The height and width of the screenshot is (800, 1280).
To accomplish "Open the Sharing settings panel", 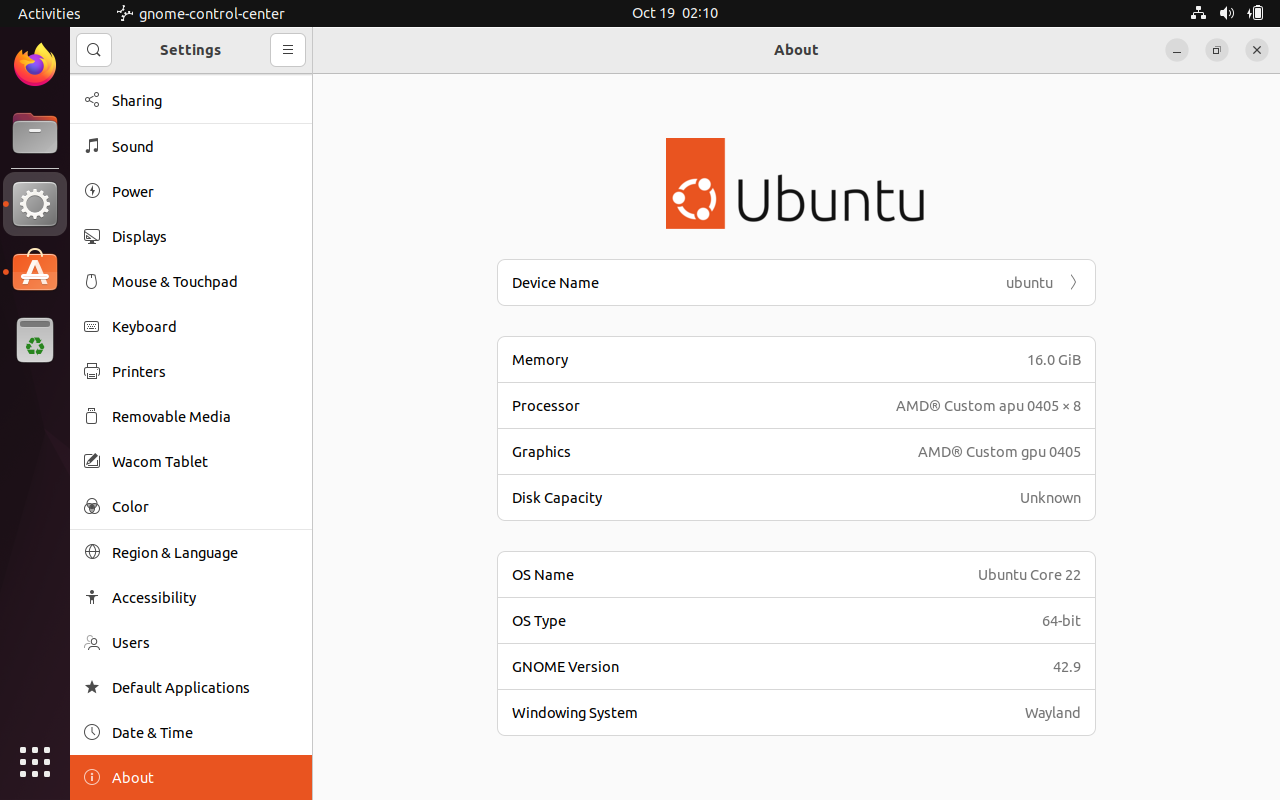I will 191,100.
